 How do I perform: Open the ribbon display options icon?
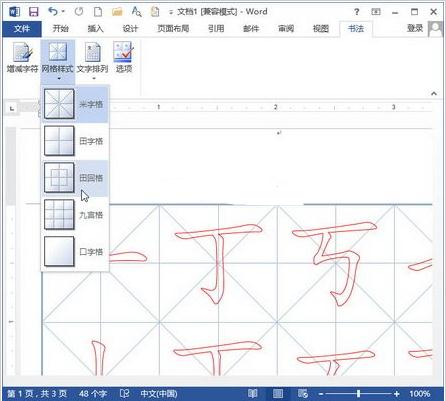pyautogui.click(x=376, y=12)
